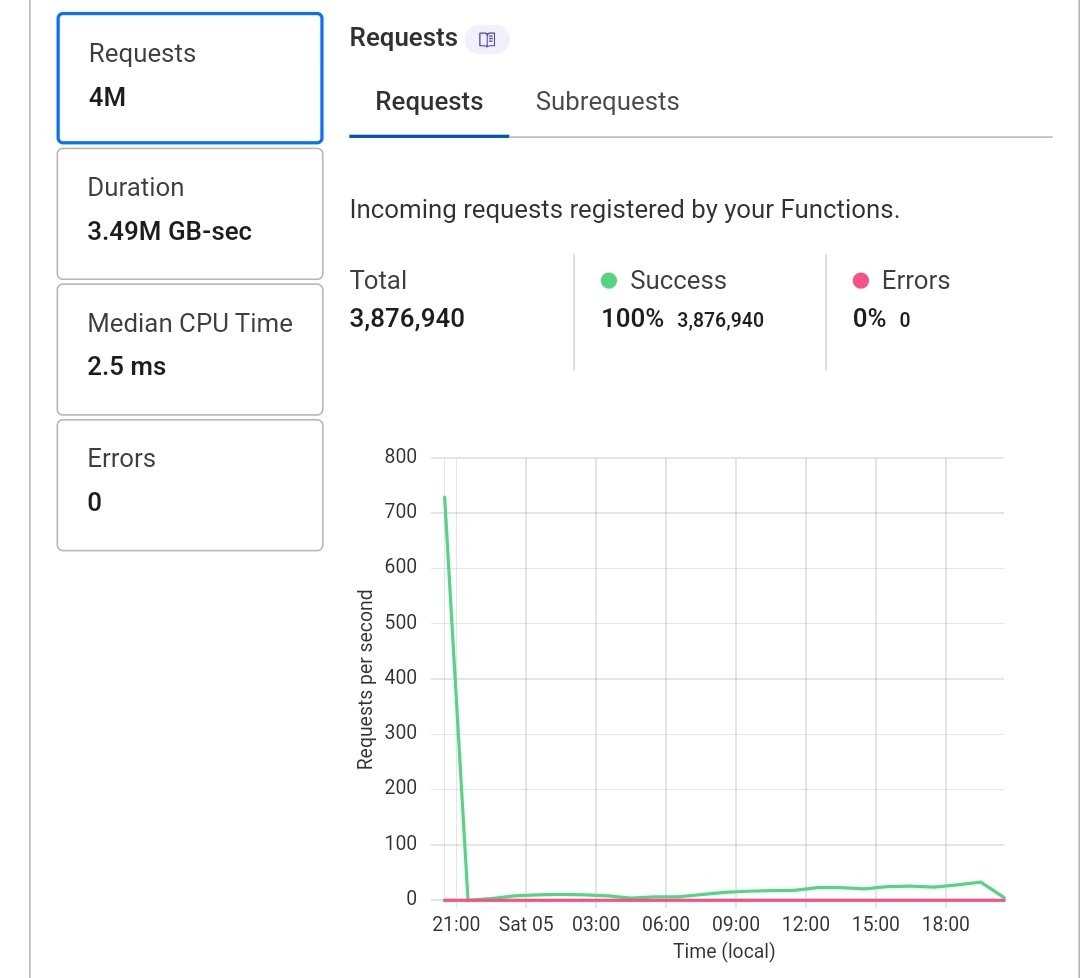Click the pink Errors legend dot

click(860, 280)
